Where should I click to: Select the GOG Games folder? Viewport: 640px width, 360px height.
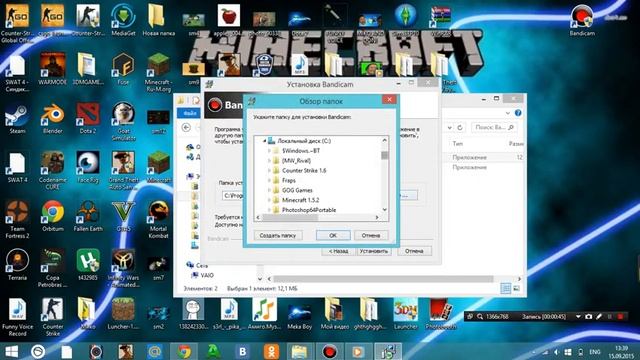coord(297,190)
